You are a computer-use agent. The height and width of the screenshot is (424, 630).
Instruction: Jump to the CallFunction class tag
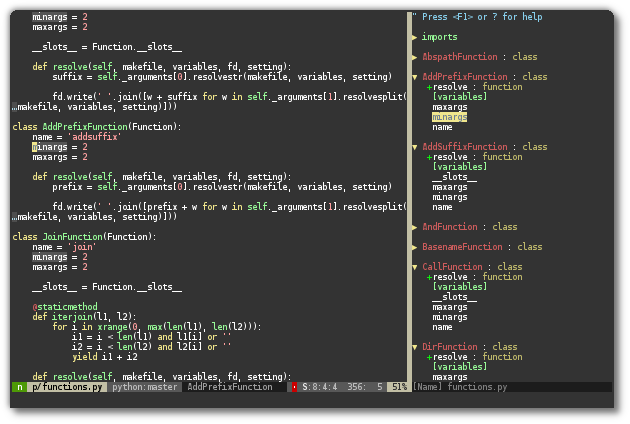(x=452, y=267)
